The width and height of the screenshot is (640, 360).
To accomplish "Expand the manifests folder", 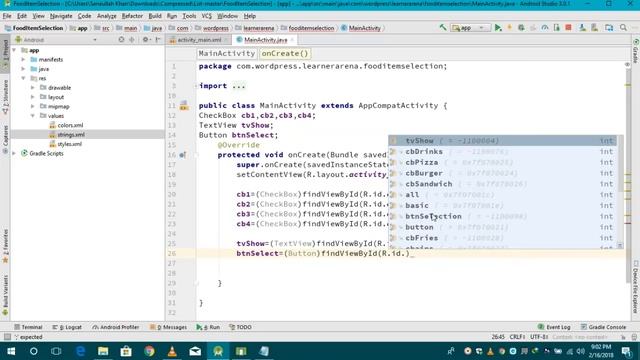I will (24, 60).
